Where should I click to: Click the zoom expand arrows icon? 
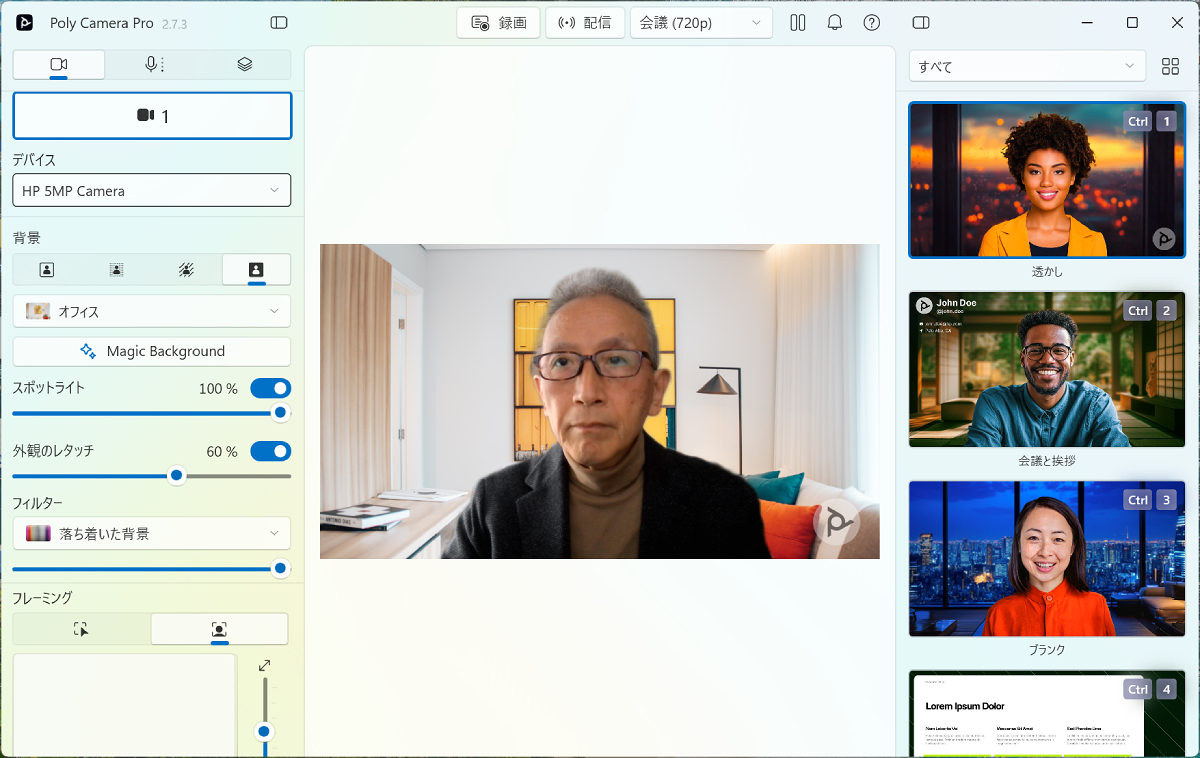tap(264, 666)
